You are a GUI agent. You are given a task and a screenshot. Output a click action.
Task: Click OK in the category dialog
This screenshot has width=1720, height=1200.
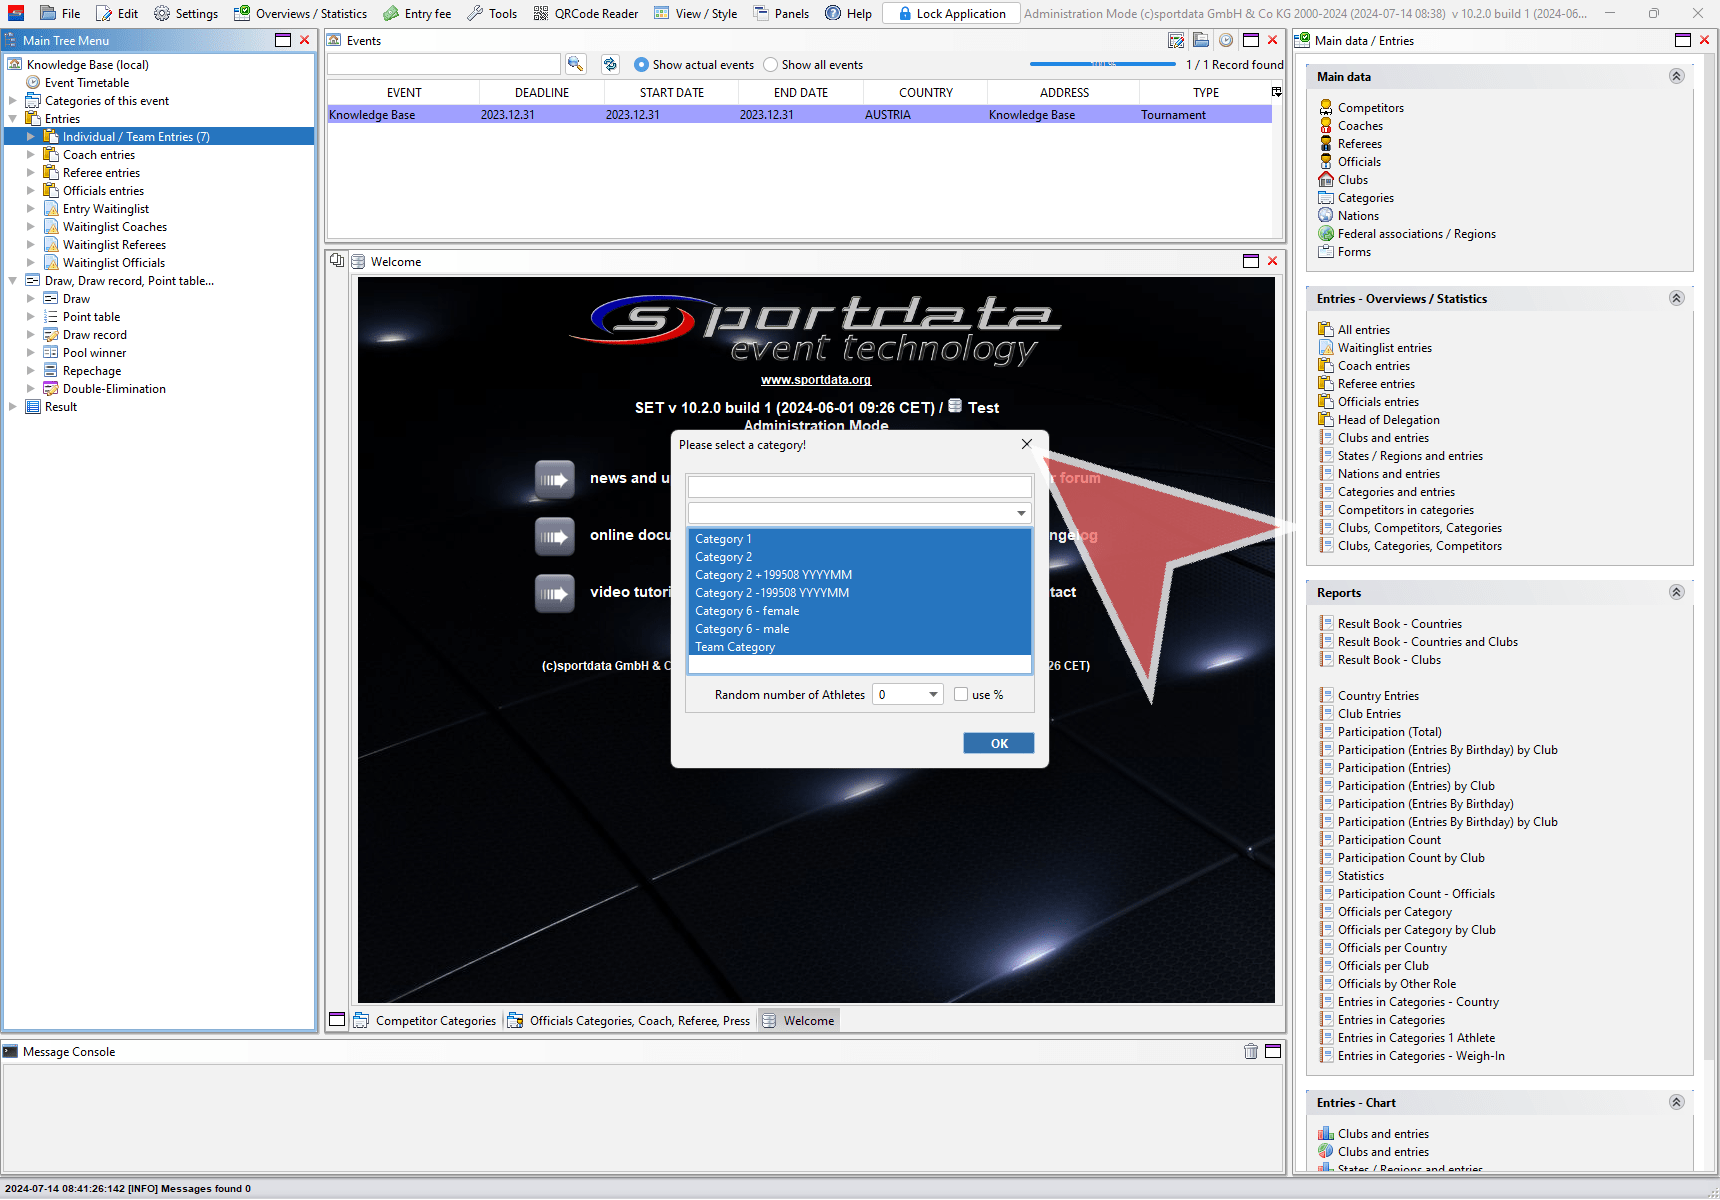tap(998, 744)
